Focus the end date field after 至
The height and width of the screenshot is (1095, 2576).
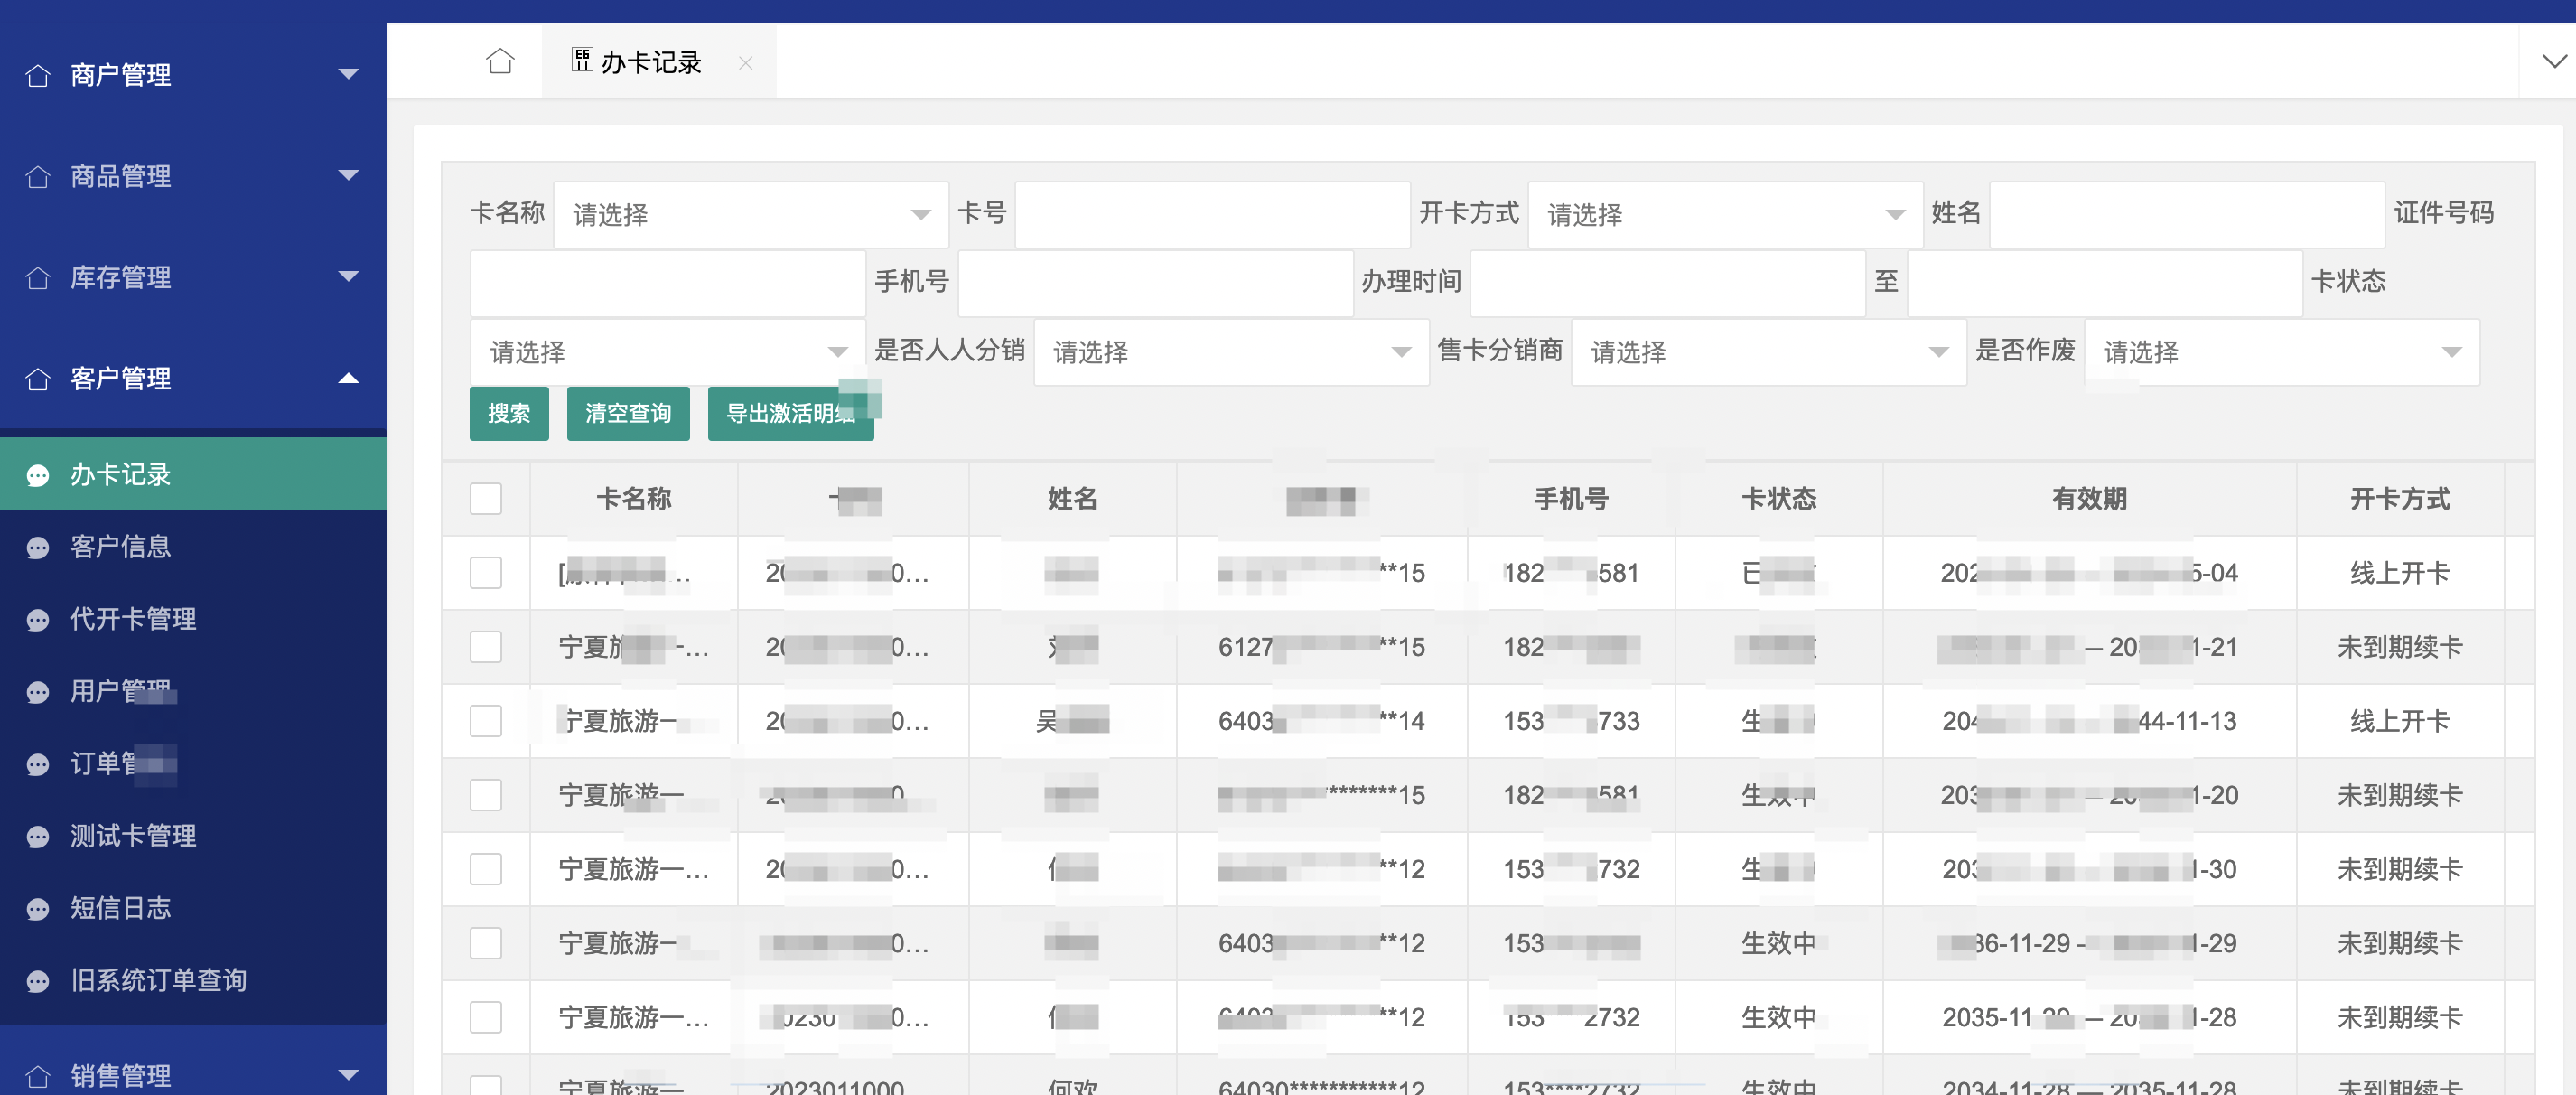pos(2105,283)
